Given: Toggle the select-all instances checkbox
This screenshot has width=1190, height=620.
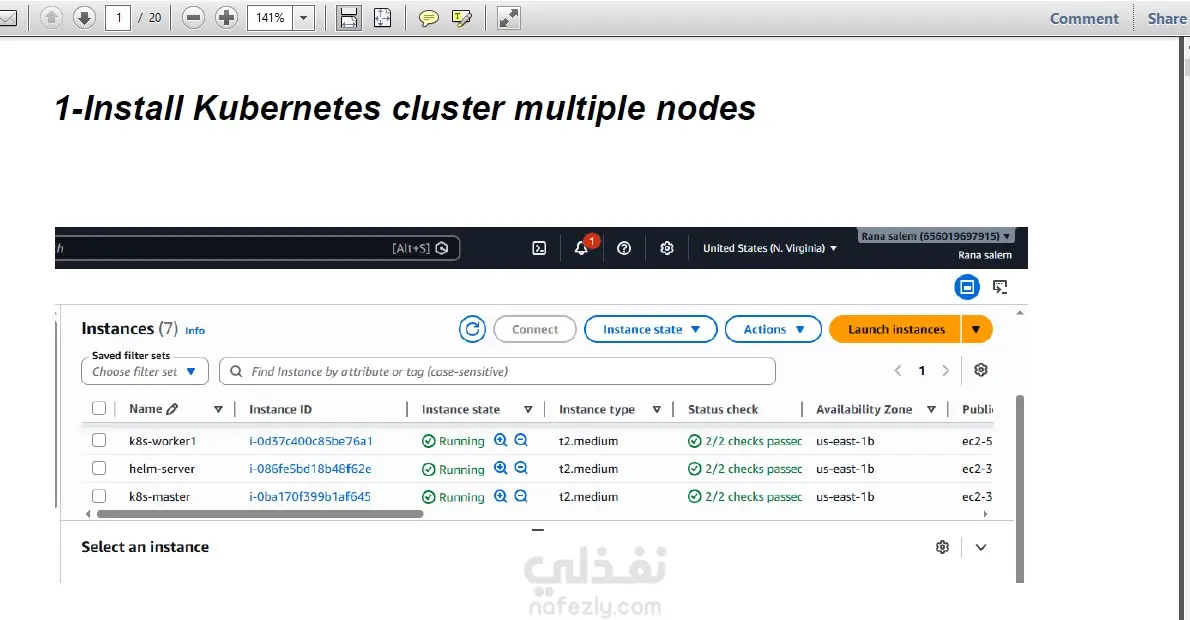Looking at the screenshot, I should pyautogui.click(x=99, y=408).
